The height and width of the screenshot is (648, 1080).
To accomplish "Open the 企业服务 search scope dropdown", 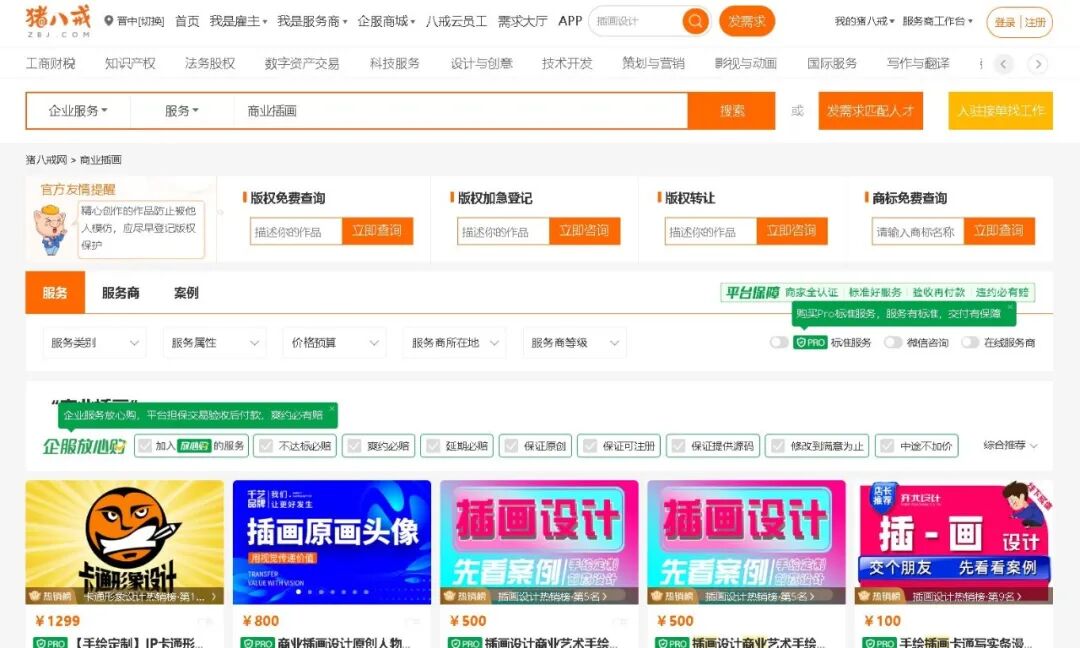I will (x=78, y=111).
